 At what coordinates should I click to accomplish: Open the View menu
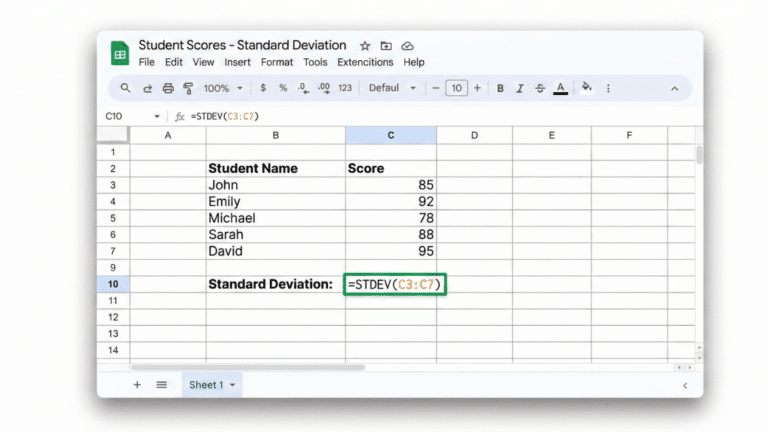click(x=203, y=62)
